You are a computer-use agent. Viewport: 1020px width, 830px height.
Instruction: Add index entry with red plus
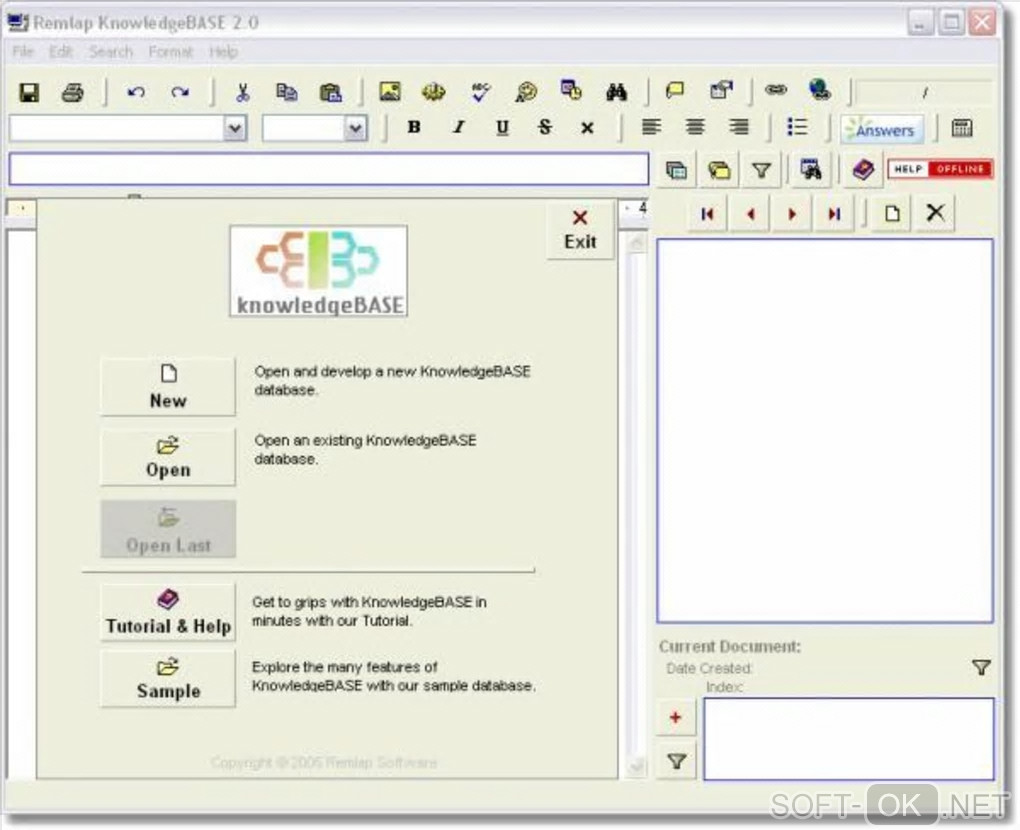(676, 717)
